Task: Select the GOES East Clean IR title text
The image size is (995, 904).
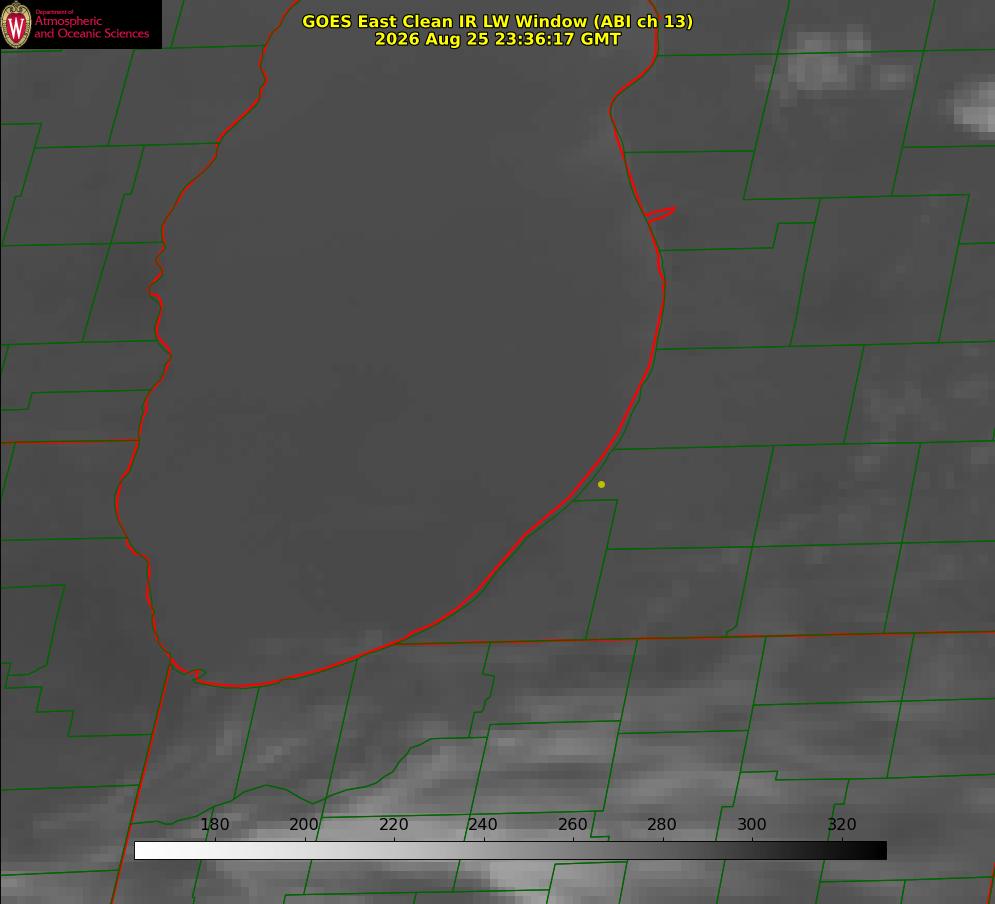Action: [498, 21]
